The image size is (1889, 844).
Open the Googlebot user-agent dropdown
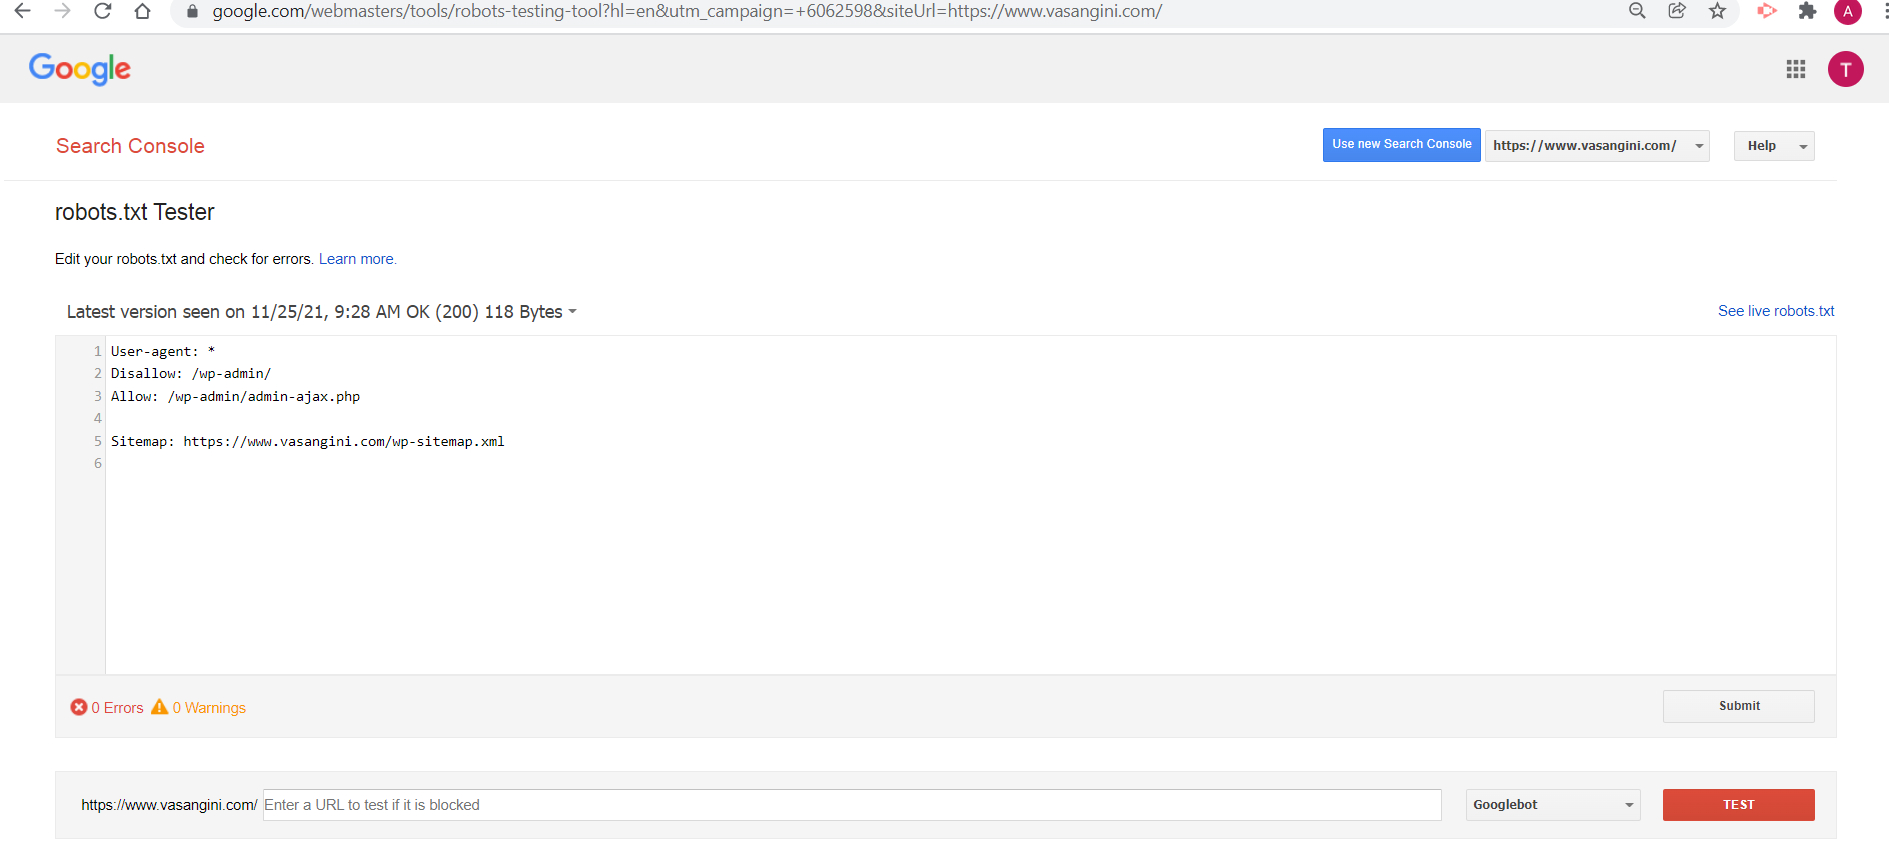(1553, 805)
